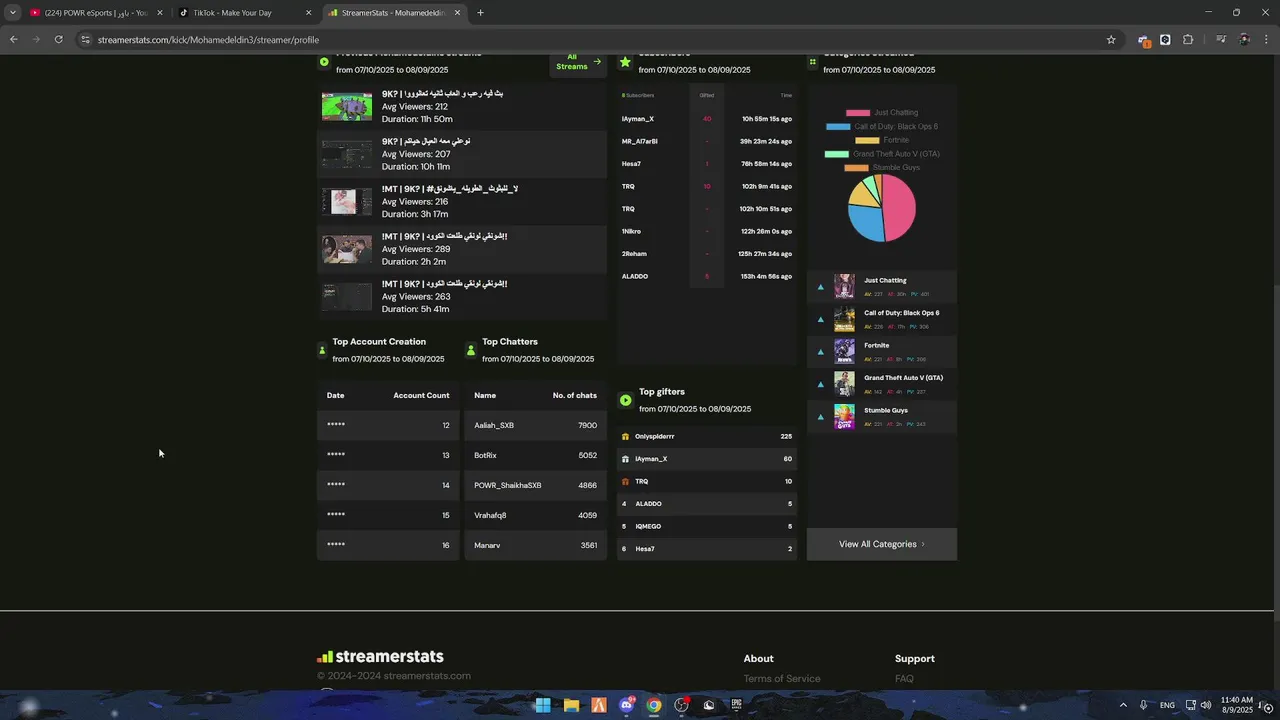Image resolution: width=1280 pixels, height=720 pixels.
Task: Click the All Streams button
Action: (577, 62)
